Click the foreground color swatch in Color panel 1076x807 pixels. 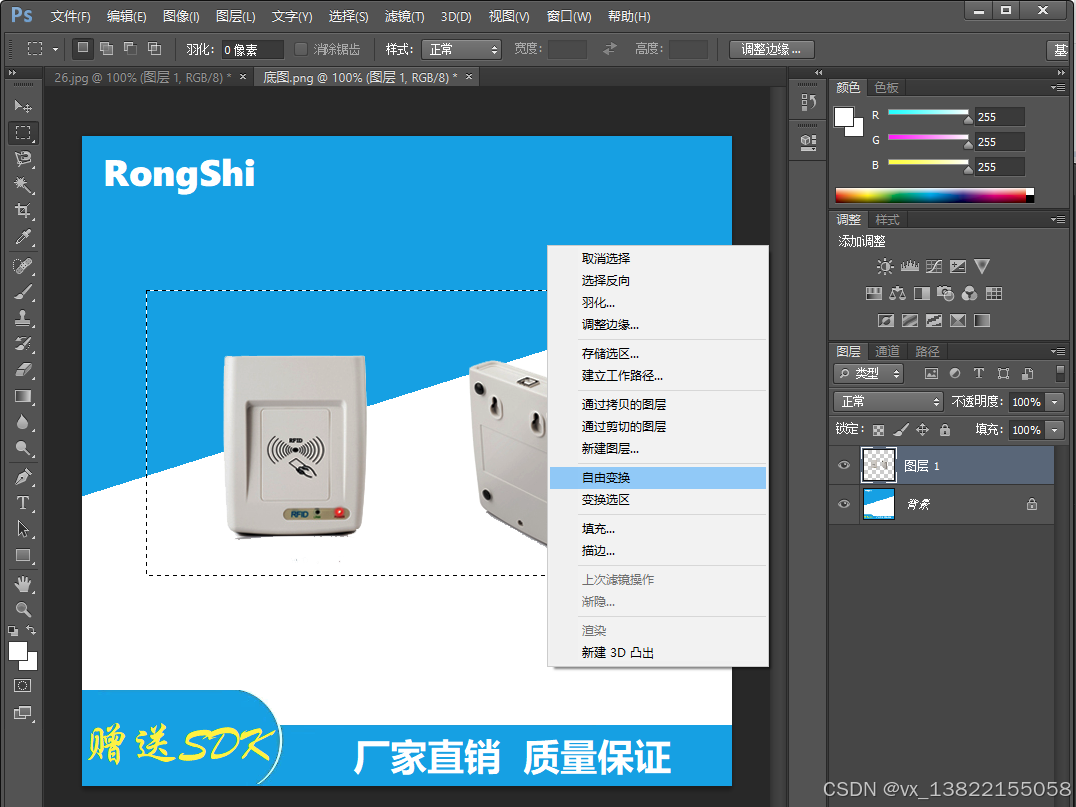(844, 117)
